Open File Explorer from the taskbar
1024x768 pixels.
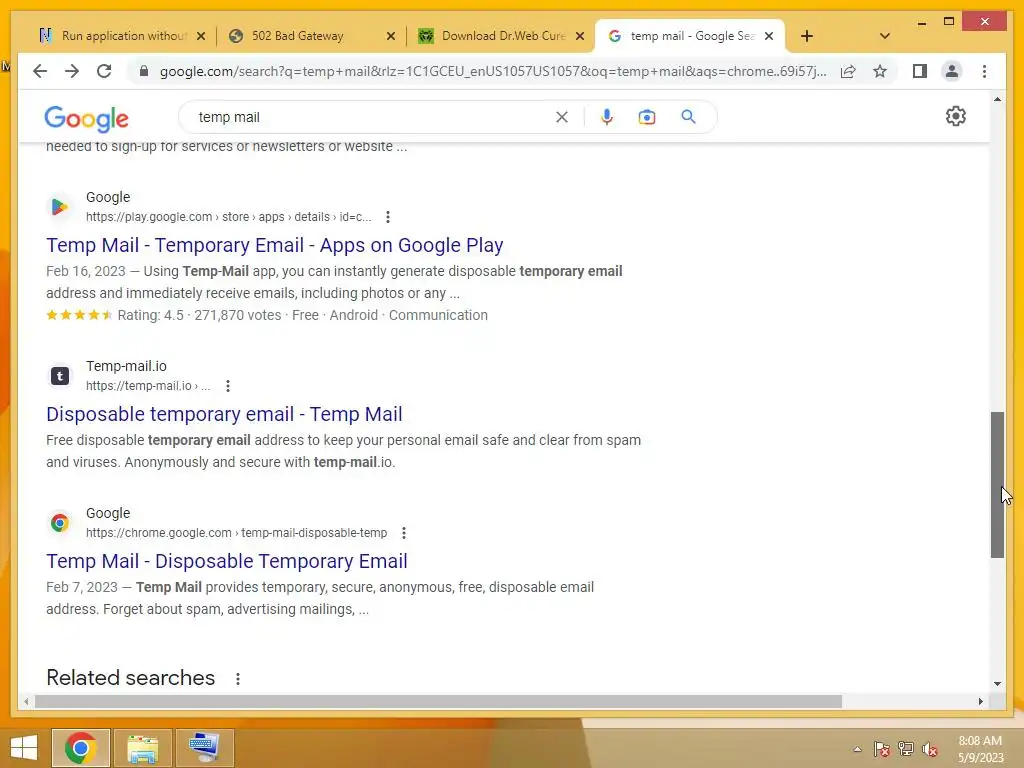pos(142,748)
